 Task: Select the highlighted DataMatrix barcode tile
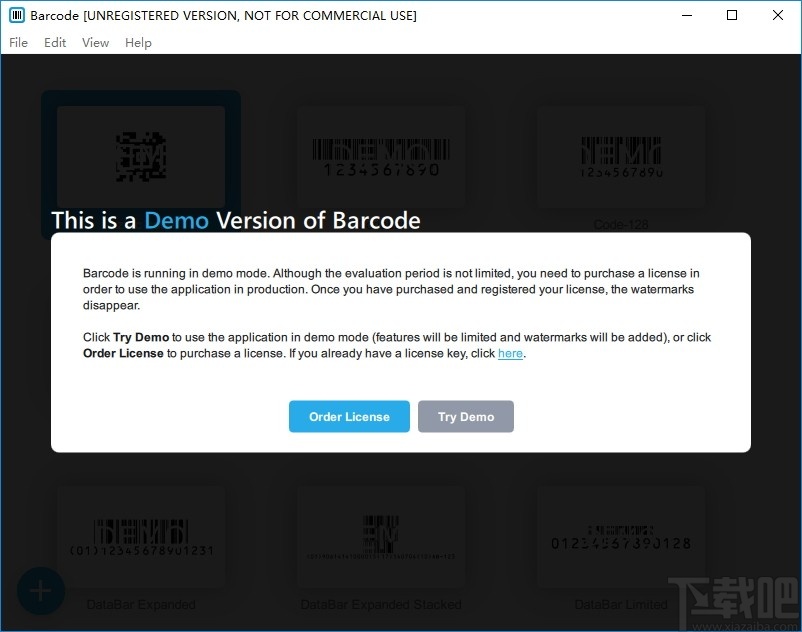pyautogui.click(x=140, y=160)
